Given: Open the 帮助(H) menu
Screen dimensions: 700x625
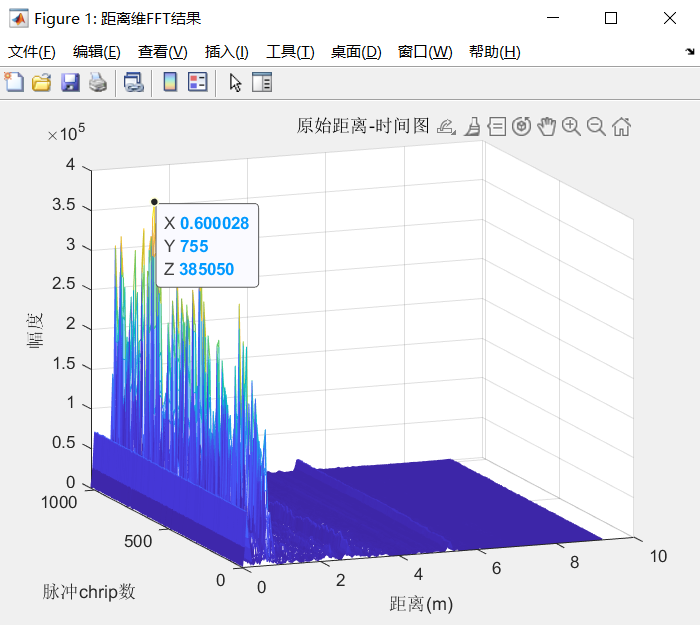Looking at the screenshot, I should 495,52.
